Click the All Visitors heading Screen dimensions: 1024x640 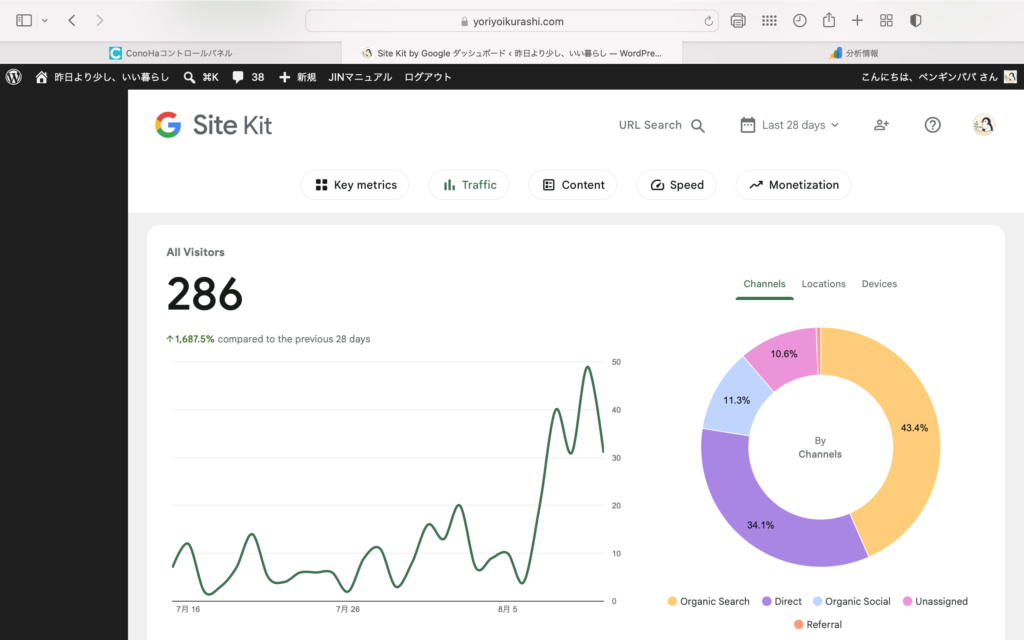195,252
